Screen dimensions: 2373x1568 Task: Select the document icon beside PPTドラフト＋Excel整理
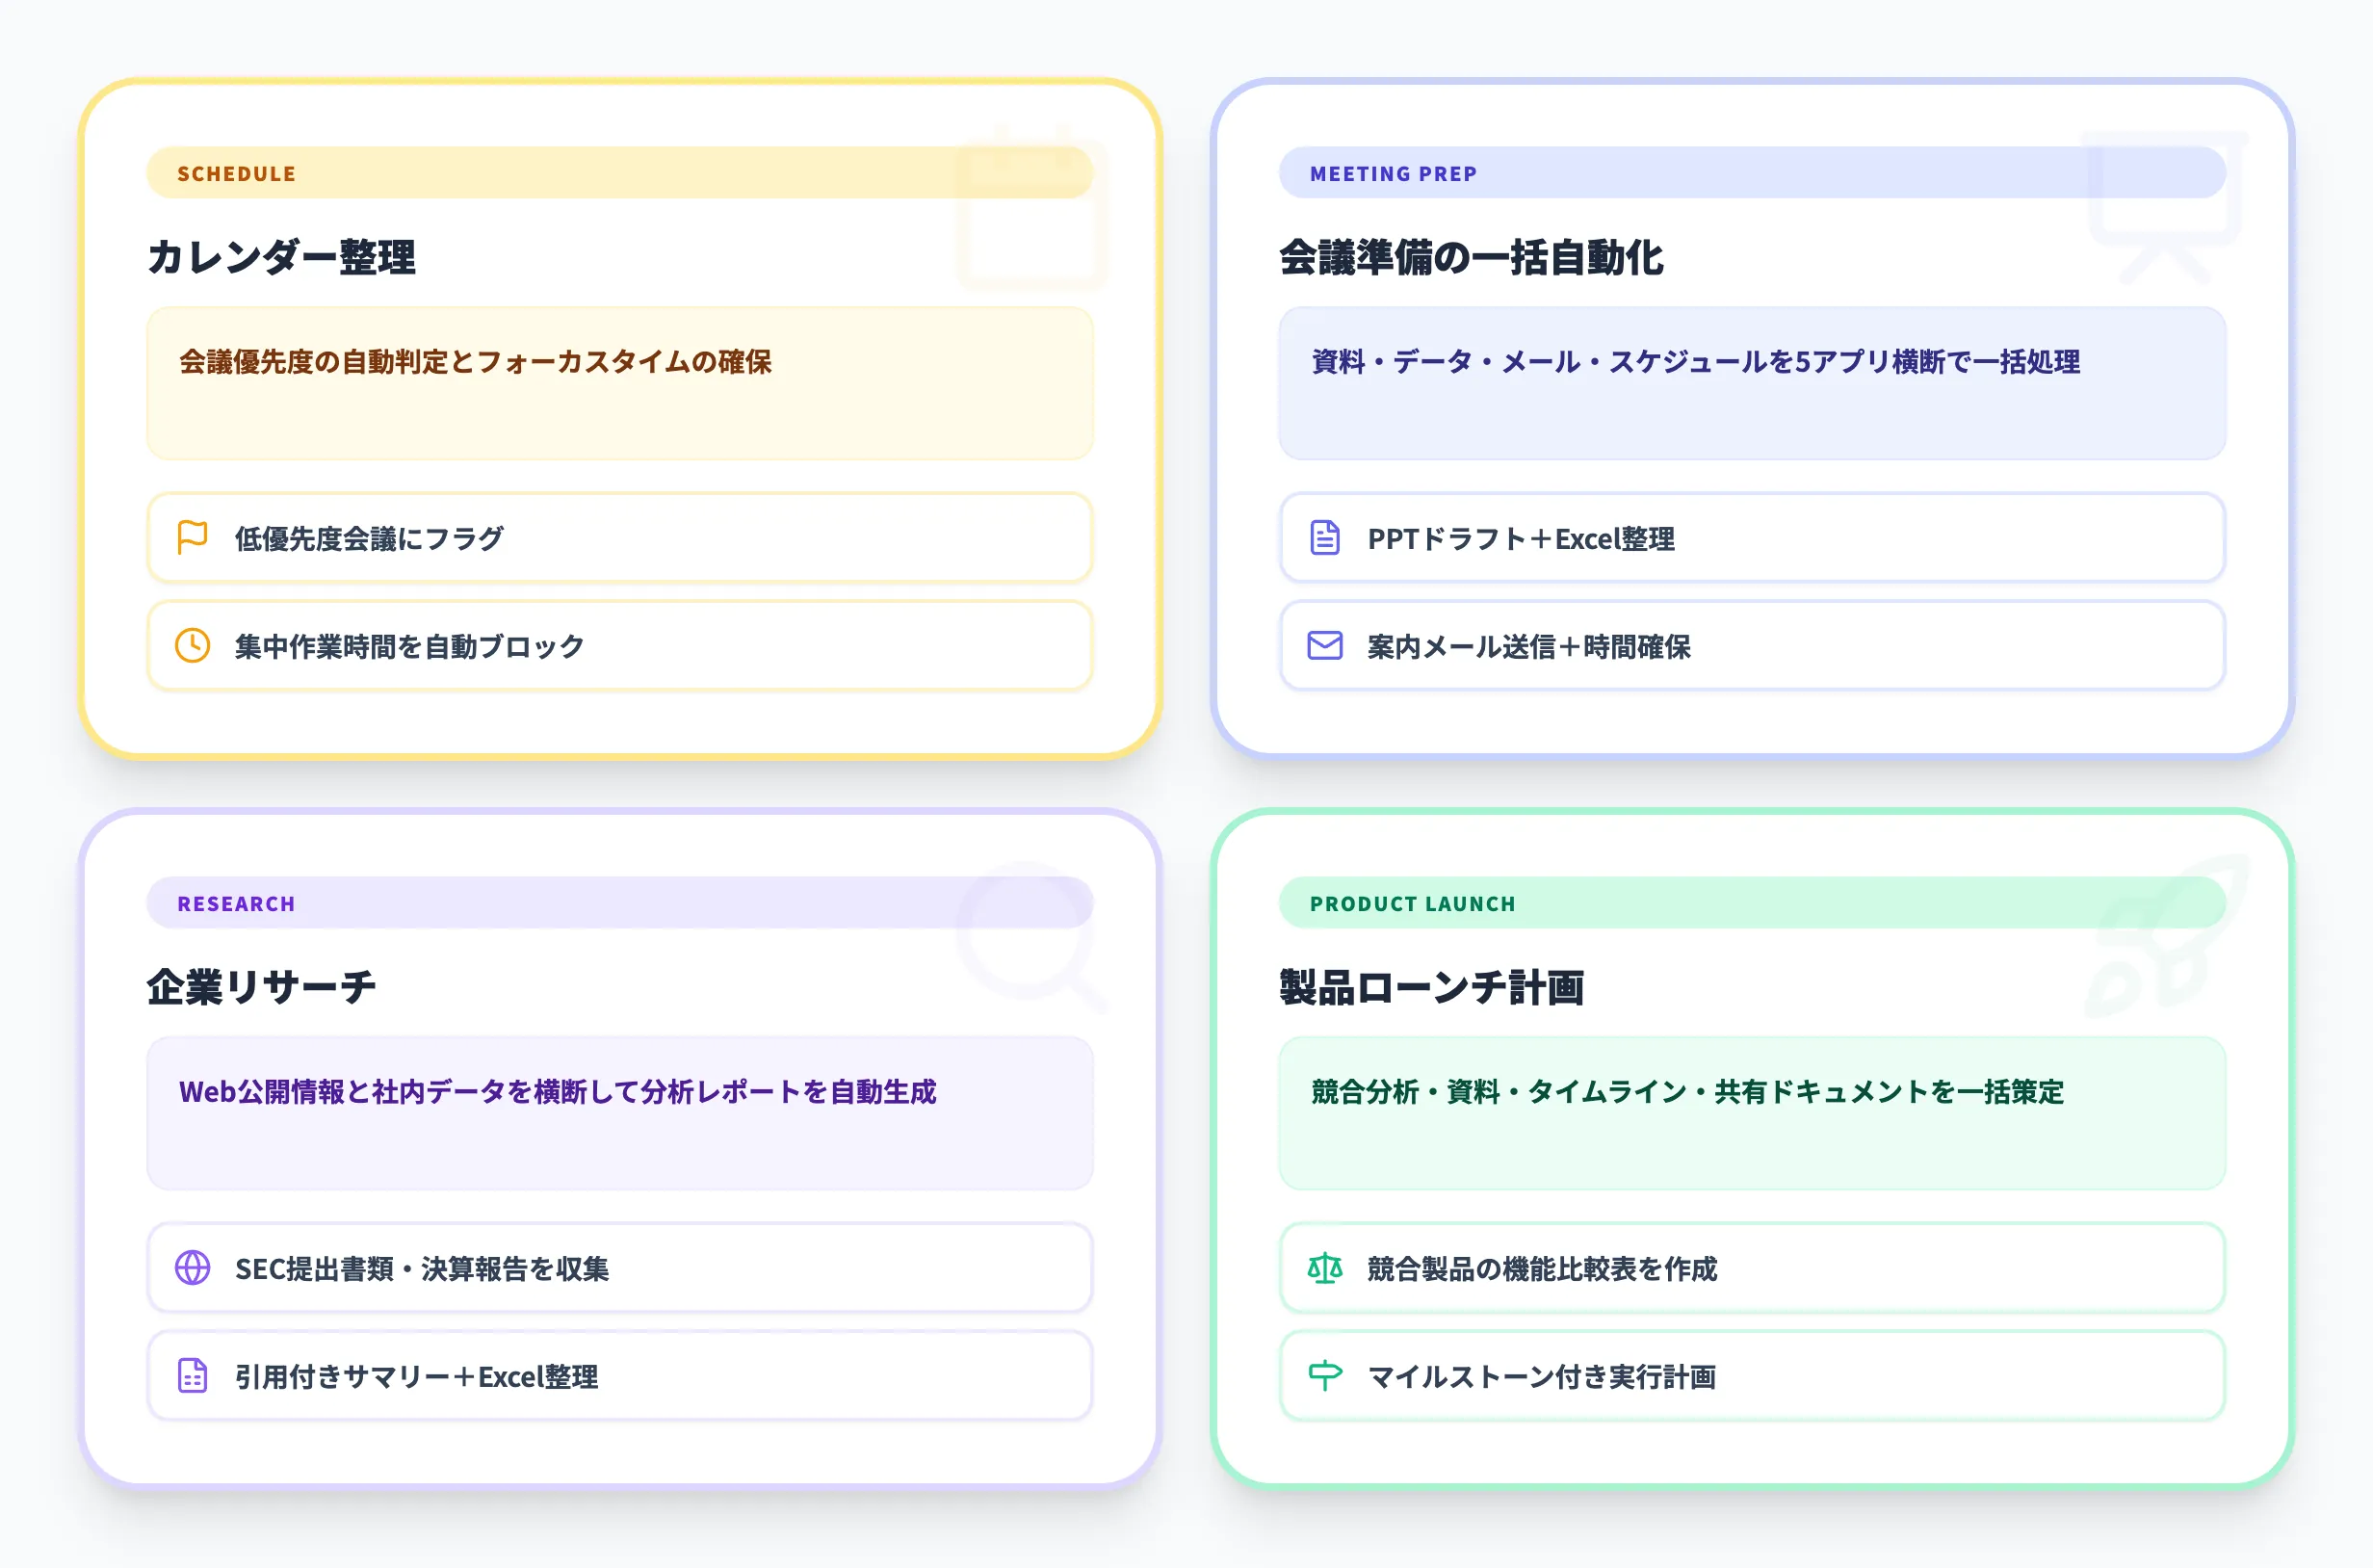click(x=1323, y=538)
